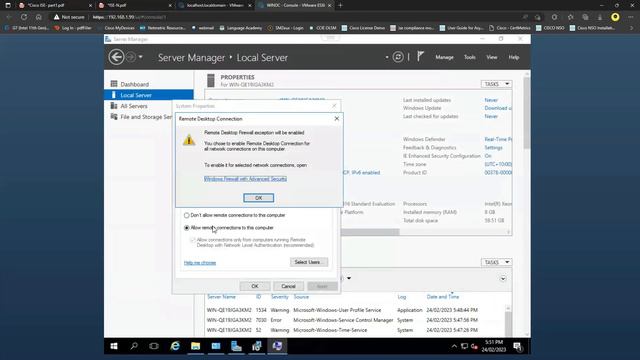Screen dimensions: 640x360
Task: Close the Remote Desktop Connection dialog
Action: point(336,119)
